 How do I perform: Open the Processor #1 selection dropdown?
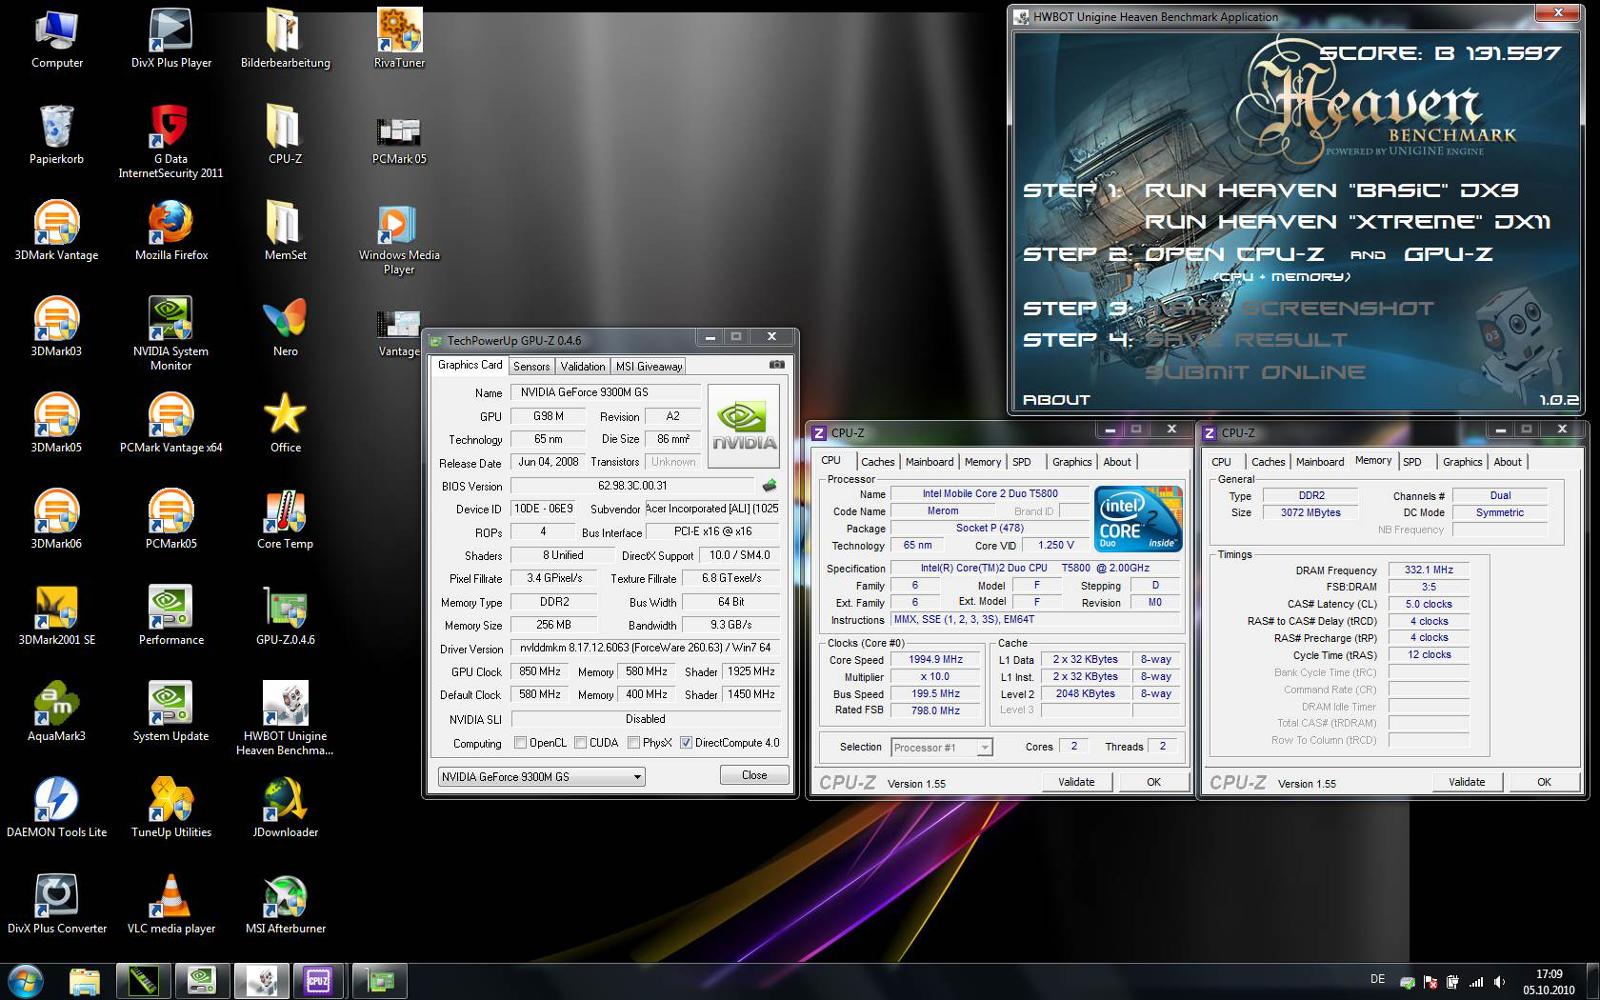click(x=941, y=747)
